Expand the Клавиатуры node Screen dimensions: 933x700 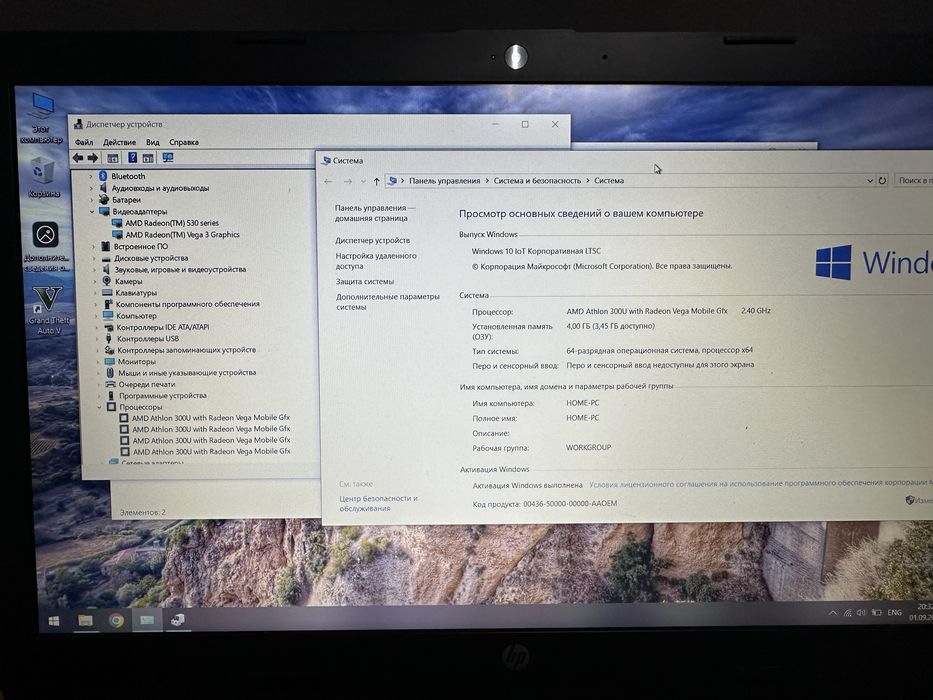pyautogui.click(x=95, y=293)
